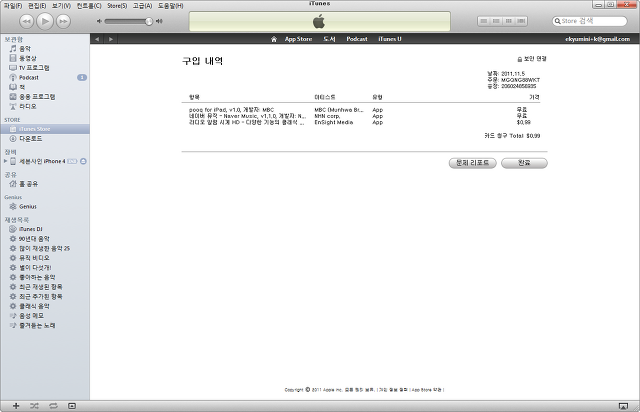Select Genius in the sidebar
640x412 pixels.
coord(45,207)
